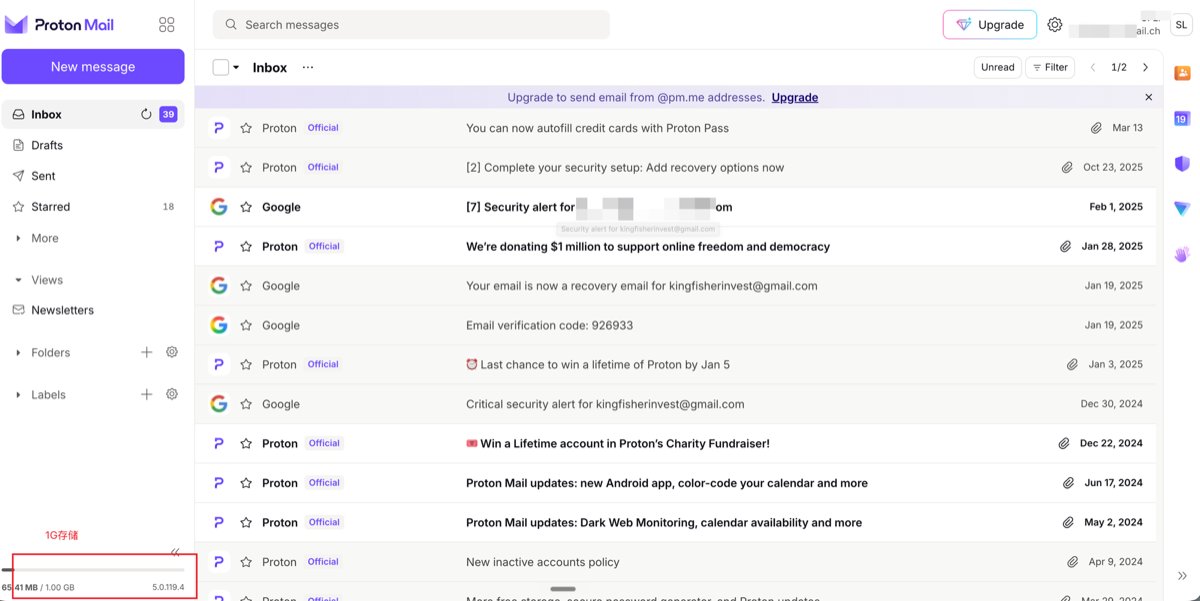
Task: Open the Proton VPN side icon
Action: coord(1182,208)
